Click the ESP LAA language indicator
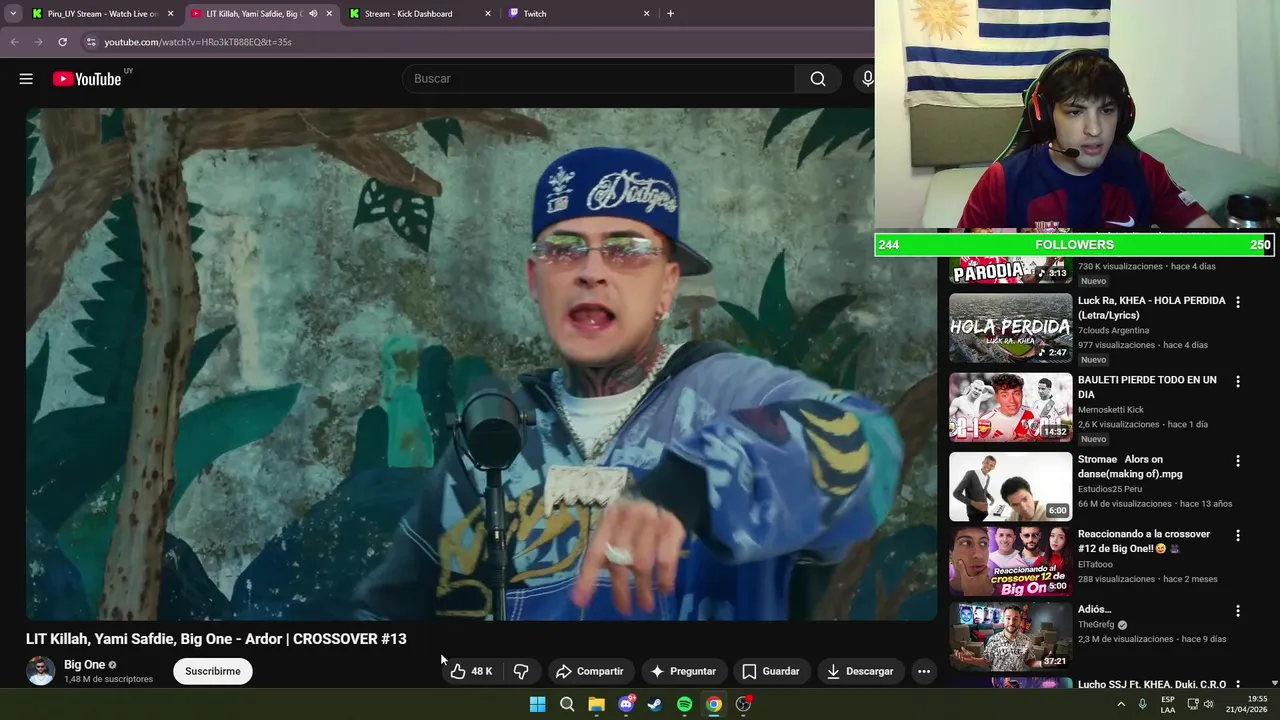The height and width of the screenshot is (720, 1280). (x=1168, y=704)
